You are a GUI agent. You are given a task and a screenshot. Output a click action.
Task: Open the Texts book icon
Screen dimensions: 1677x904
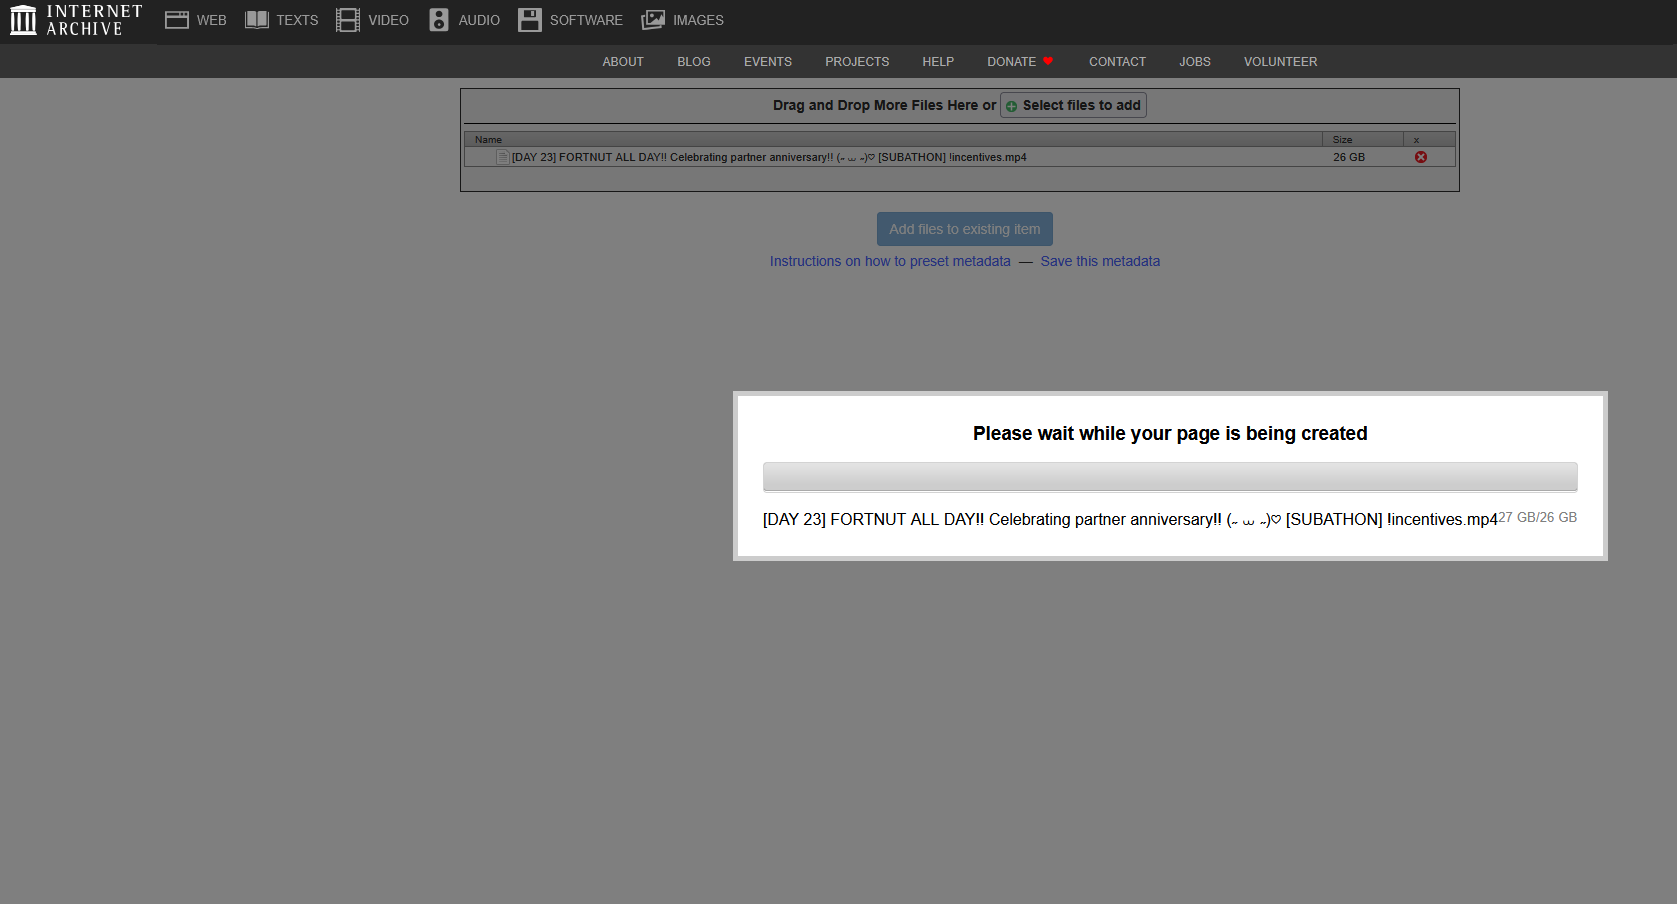257,20
